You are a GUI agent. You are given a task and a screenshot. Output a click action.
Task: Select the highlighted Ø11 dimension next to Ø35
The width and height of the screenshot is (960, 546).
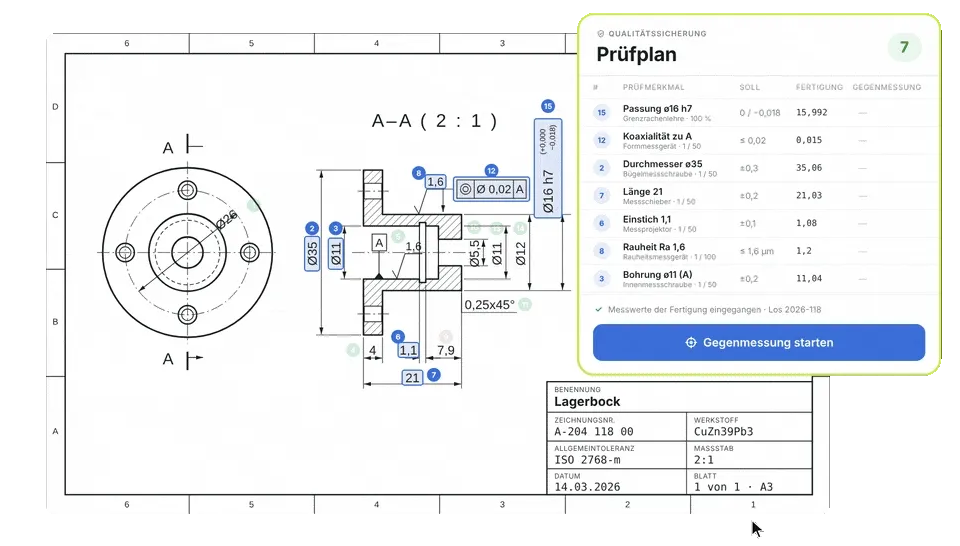(336, 253)
